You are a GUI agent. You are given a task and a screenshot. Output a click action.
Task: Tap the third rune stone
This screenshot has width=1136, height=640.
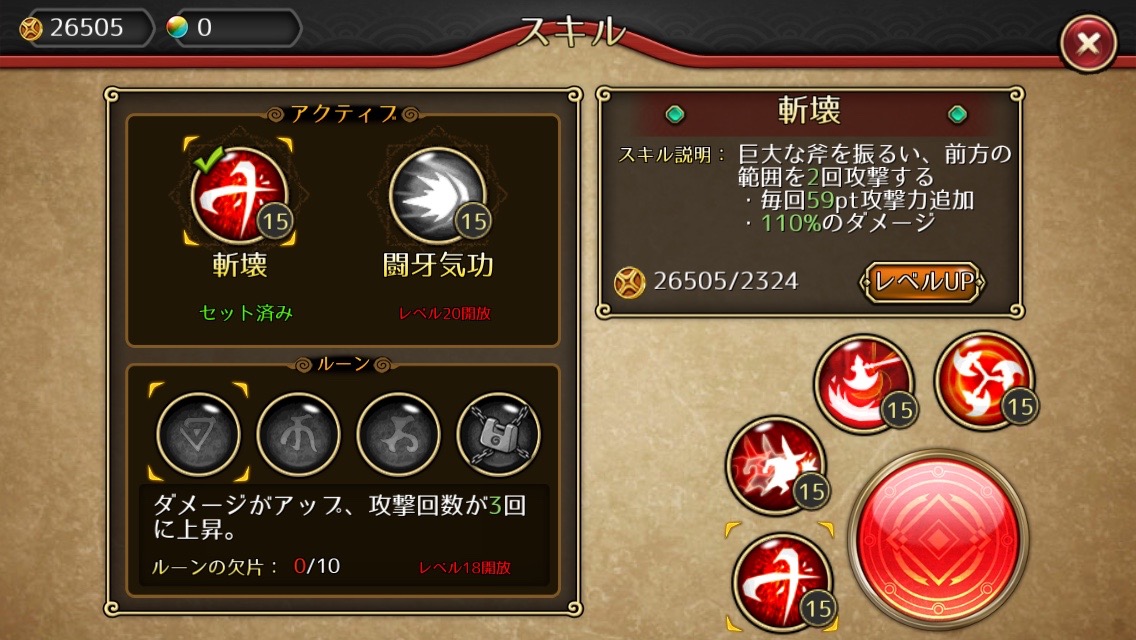[x=398, y=433]
